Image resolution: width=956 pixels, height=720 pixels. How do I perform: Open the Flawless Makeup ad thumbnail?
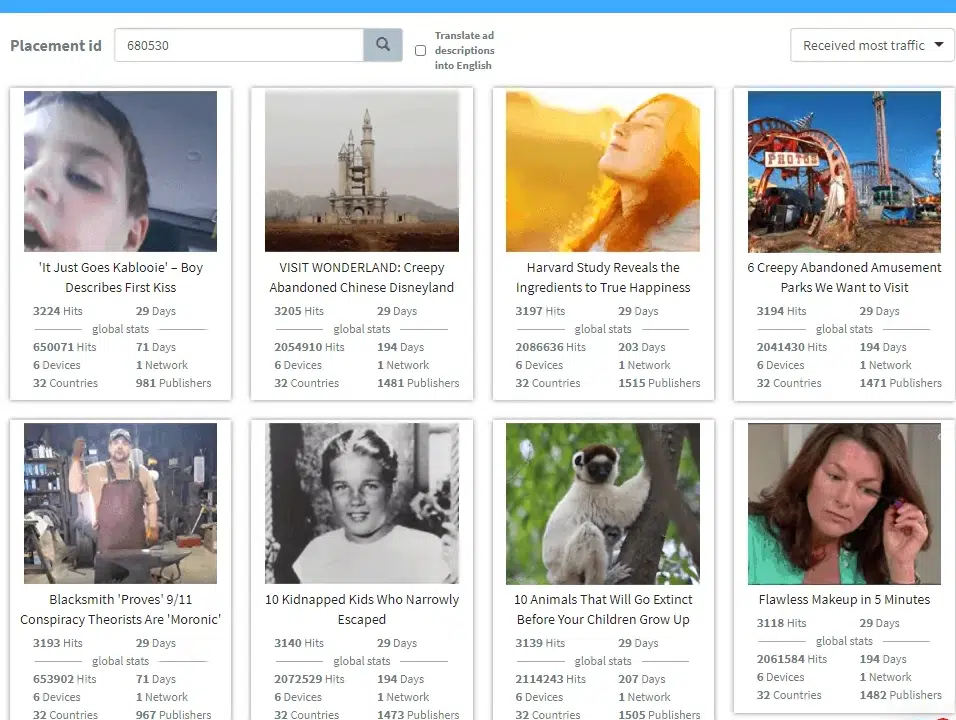(844, 503)
